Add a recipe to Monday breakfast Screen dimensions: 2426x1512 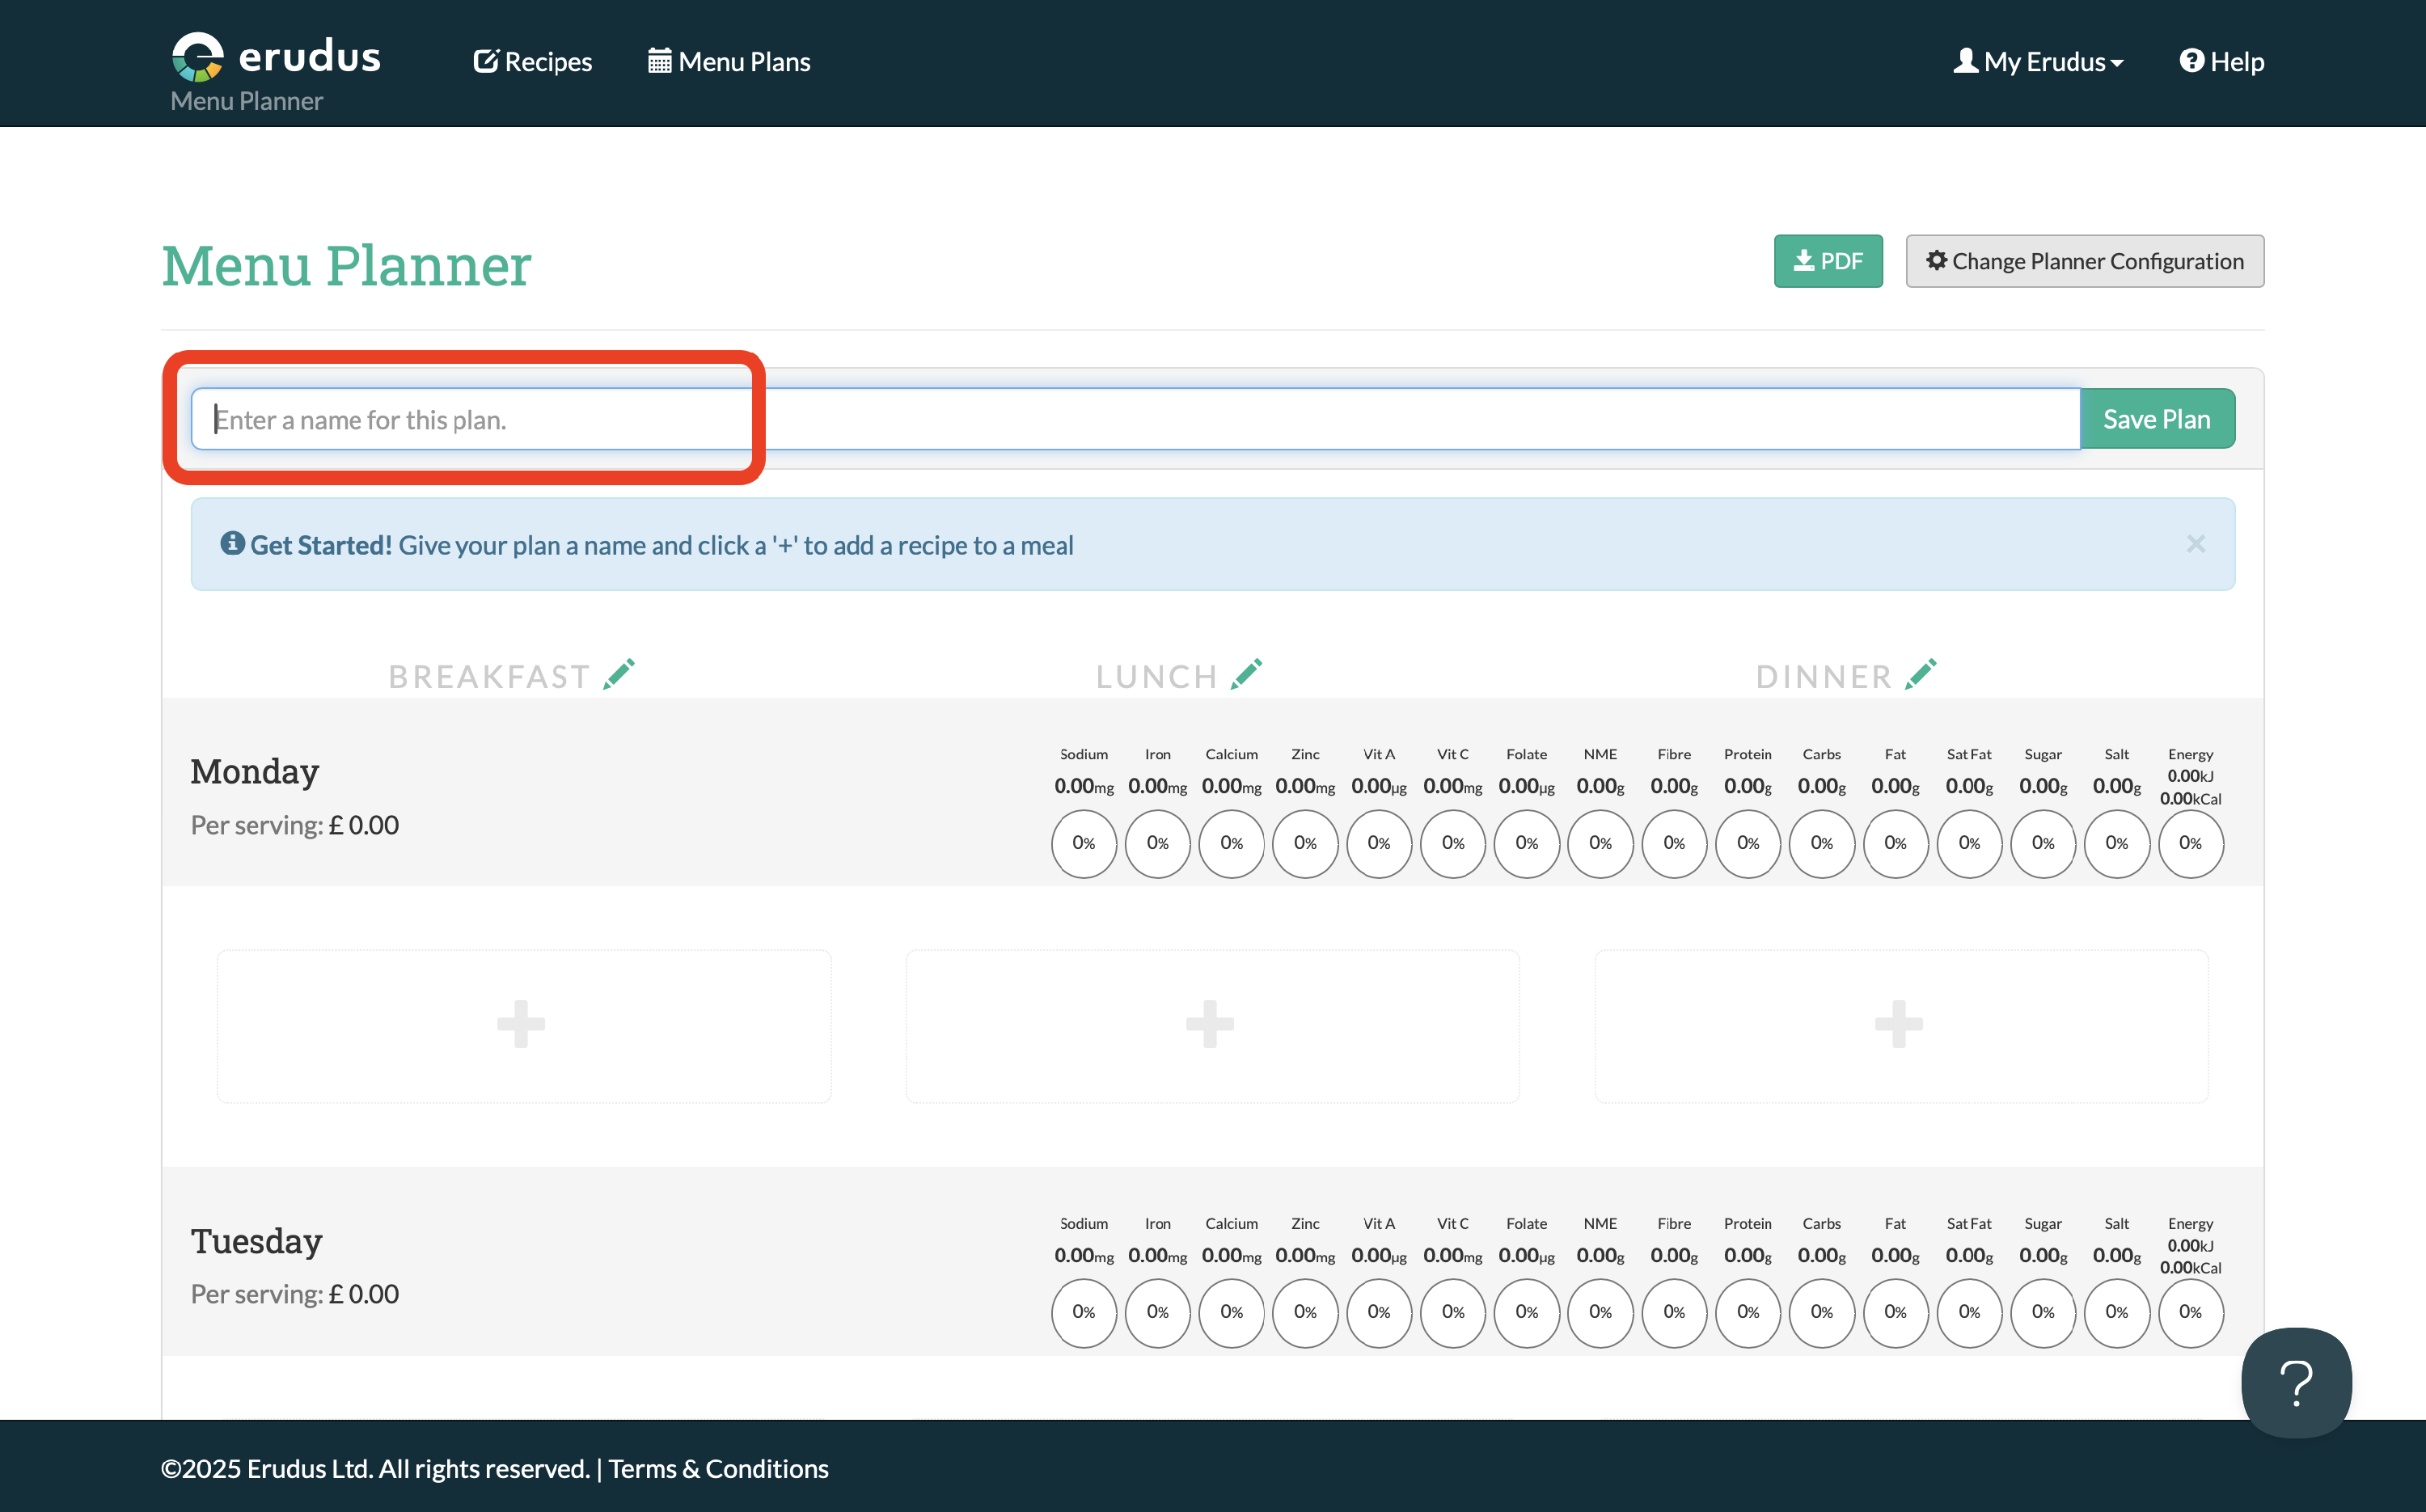(522, 1025)
